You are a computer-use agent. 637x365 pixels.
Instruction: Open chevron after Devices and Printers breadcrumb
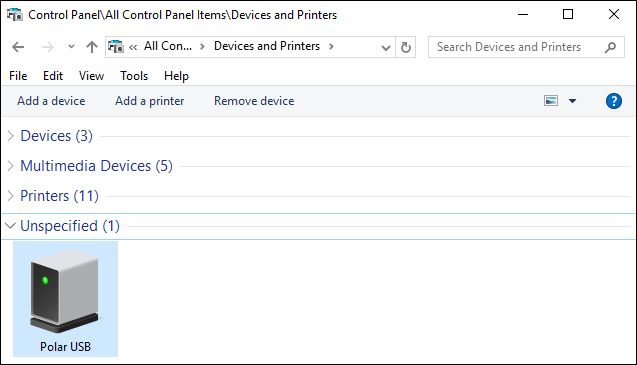(x=332, y=46)
